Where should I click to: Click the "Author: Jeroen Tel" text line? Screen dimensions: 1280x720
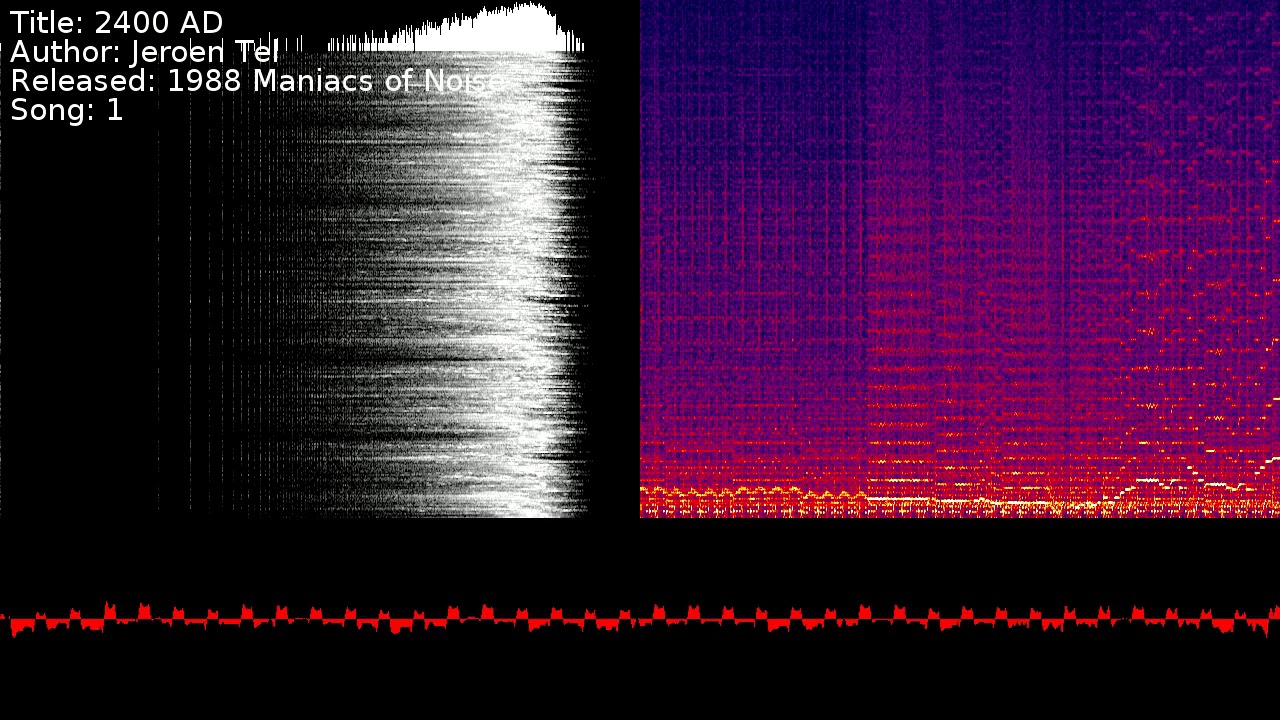click(x=145, y=52)
